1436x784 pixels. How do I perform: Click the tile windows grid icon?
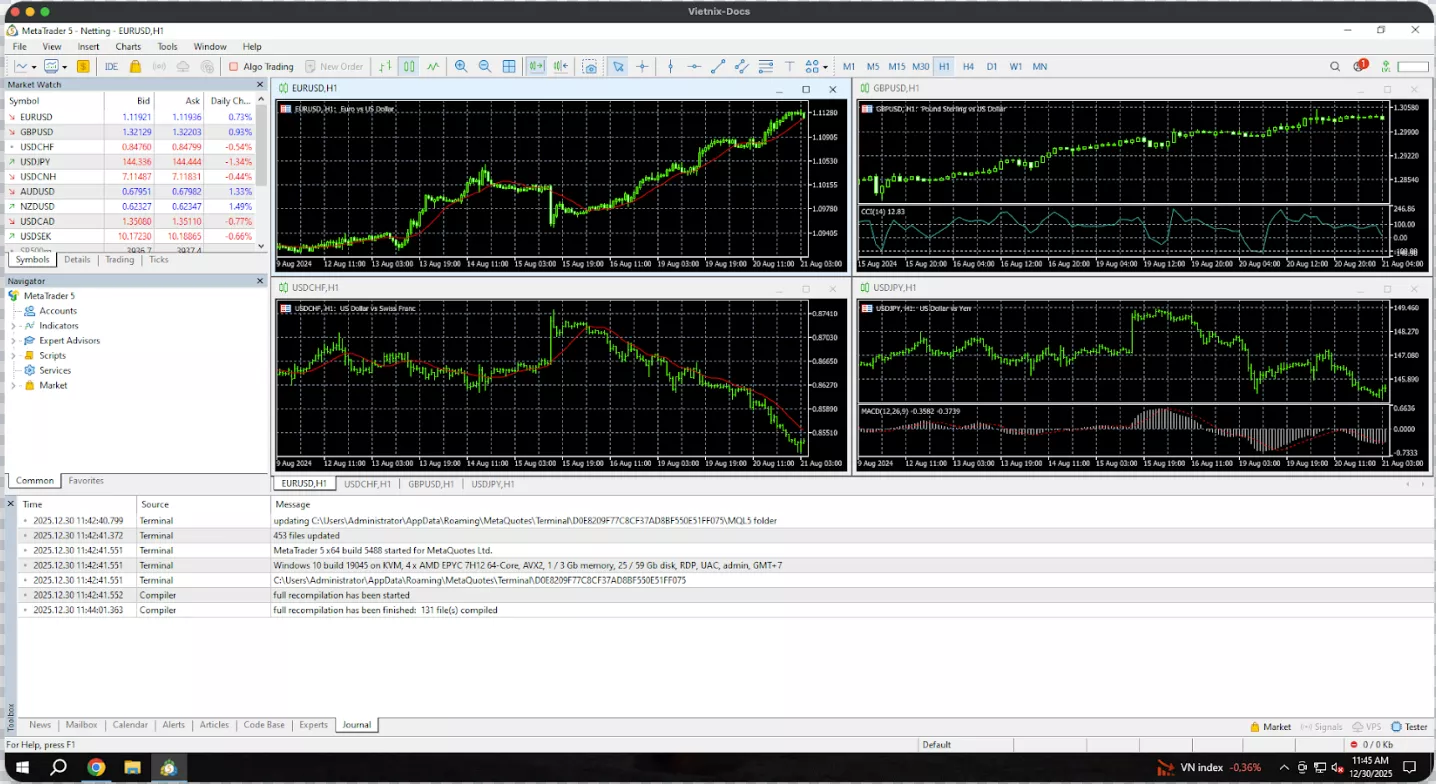pyautogui.click(x=509, y=67)
